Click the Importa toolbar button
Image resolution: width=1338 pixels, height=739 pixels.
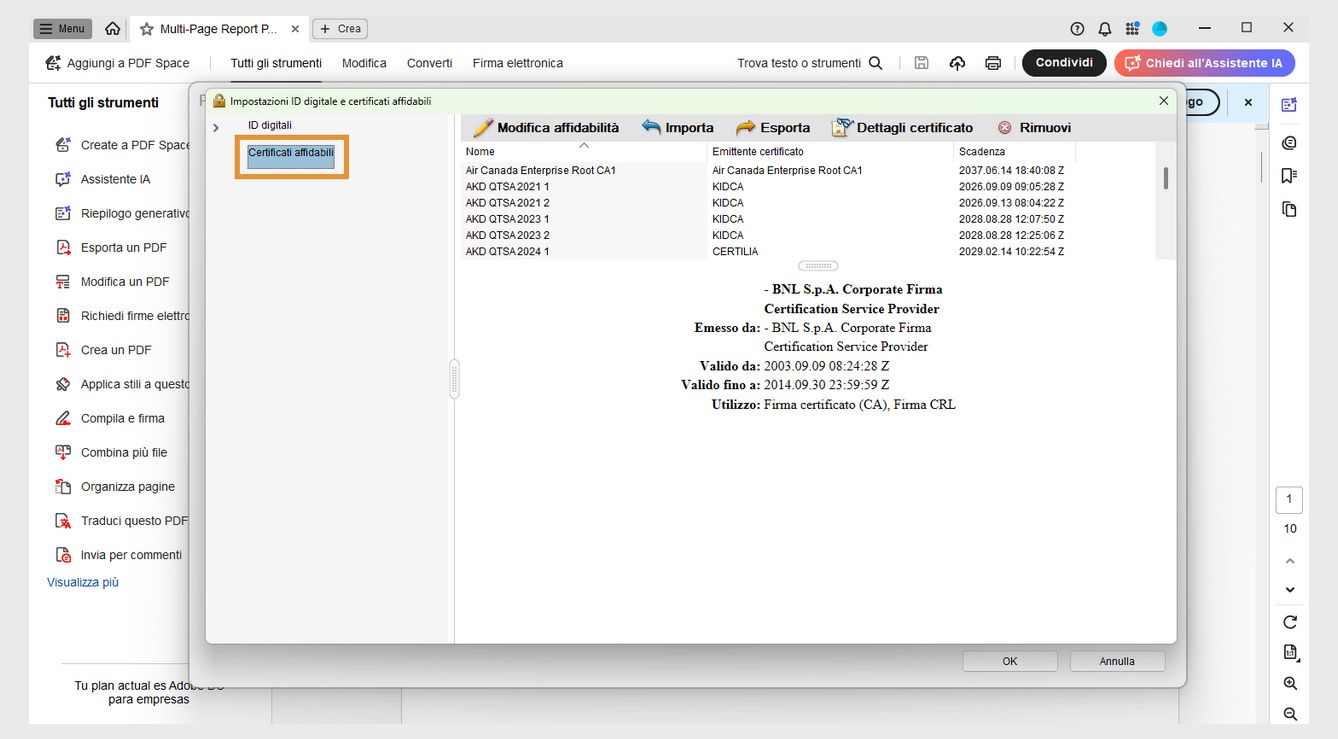point(678,127)
